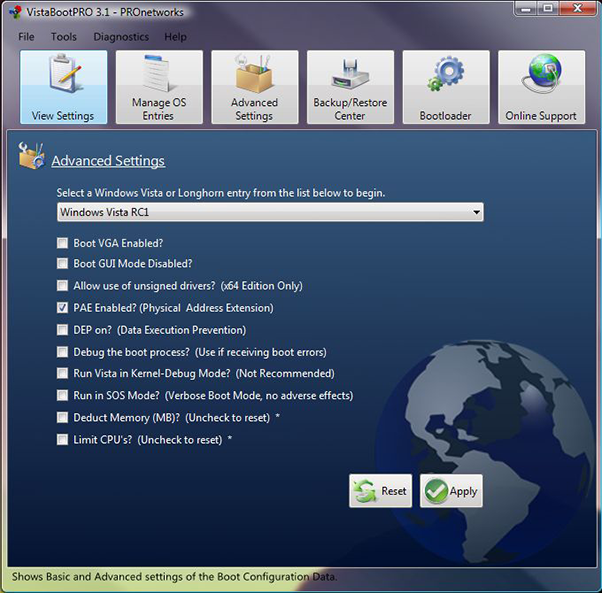Viewport: 602px width, 593px height.
Task: Click the status bar text about Boot Configuration Data
Action: coord(174,577)
